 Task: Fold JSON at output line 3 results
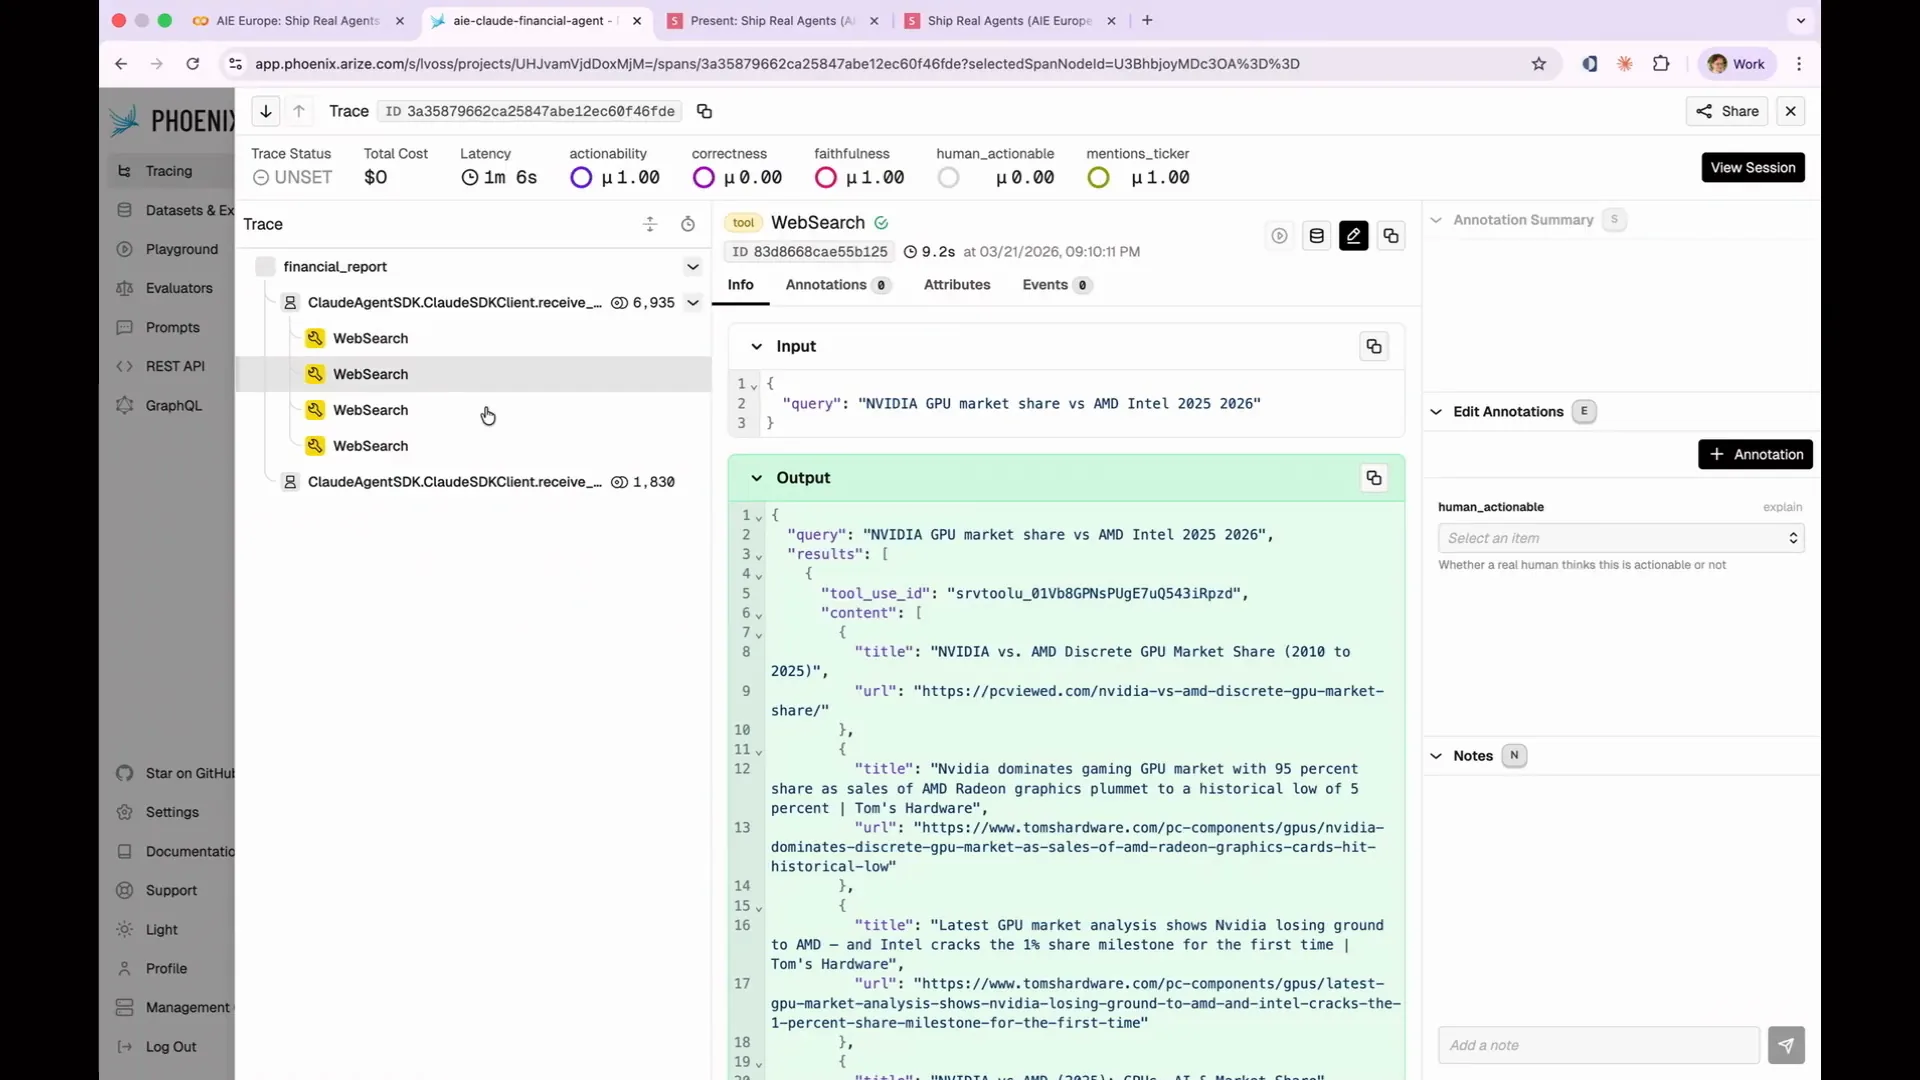click(x=758, y=556)
